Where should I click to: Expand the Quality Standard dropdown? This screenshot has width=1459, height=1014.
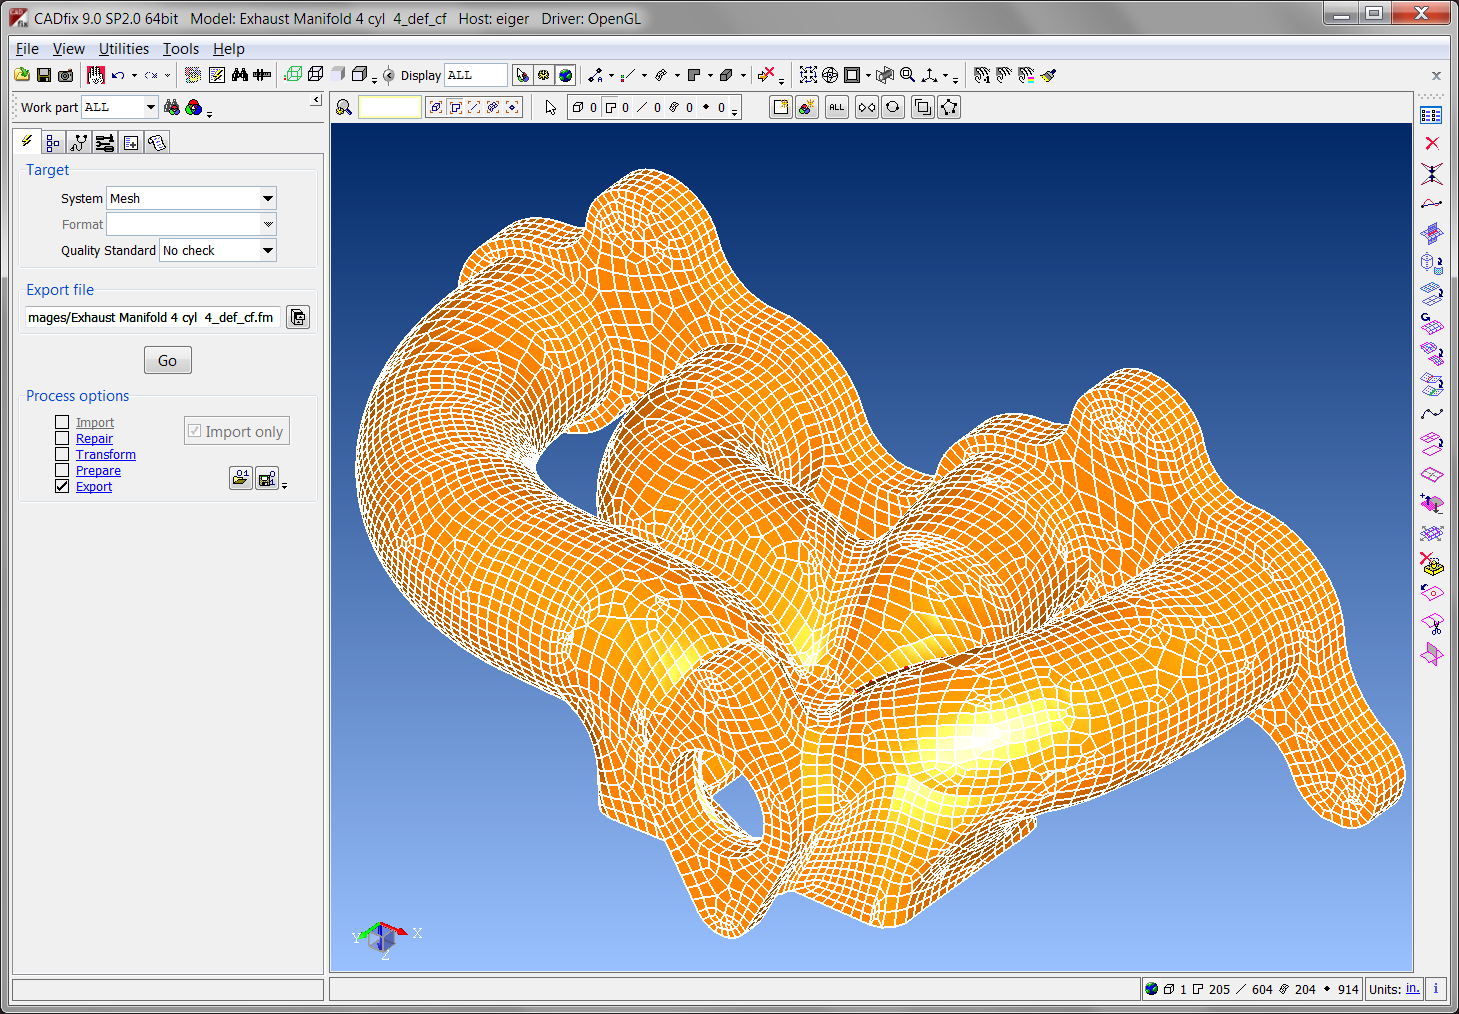click(x=267, y=250)
